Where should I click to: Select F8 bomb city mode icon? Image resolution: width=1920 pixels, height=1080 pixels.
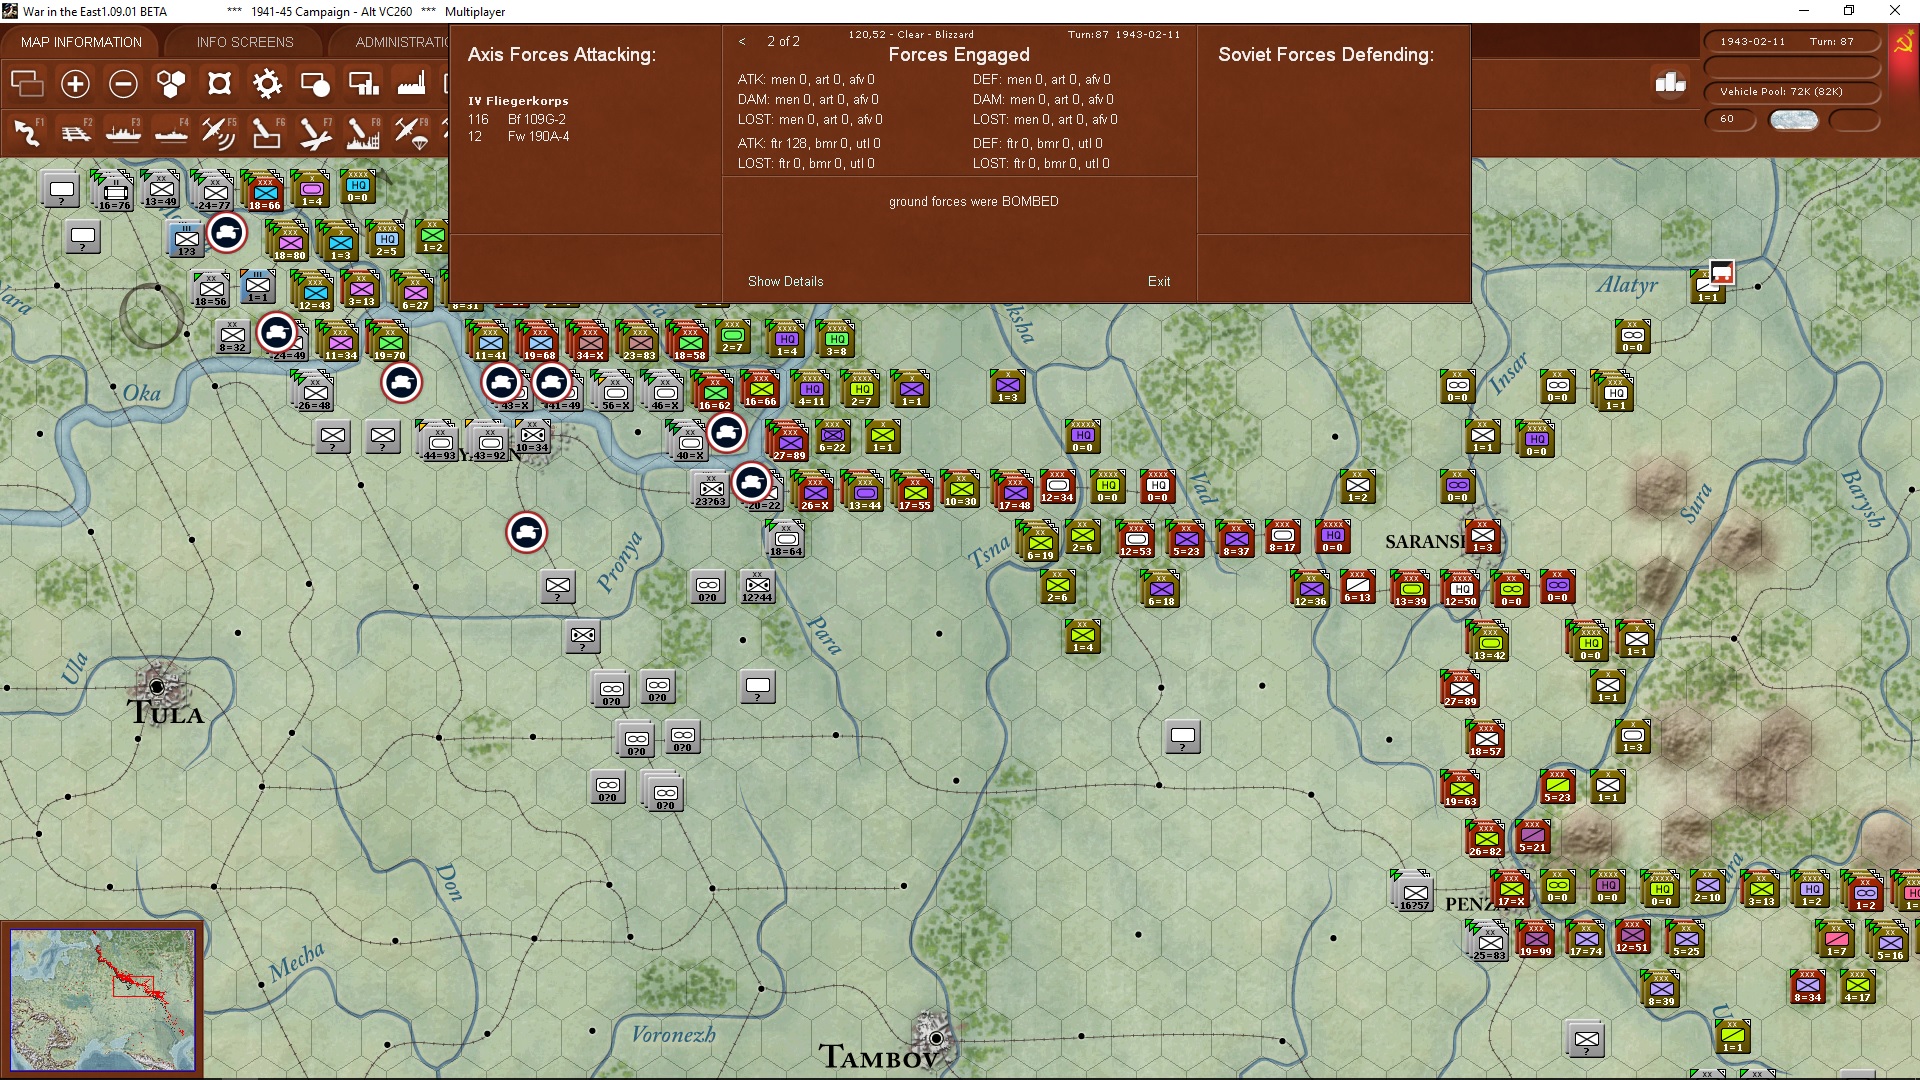pyautogui.click(x=363, y=132)
